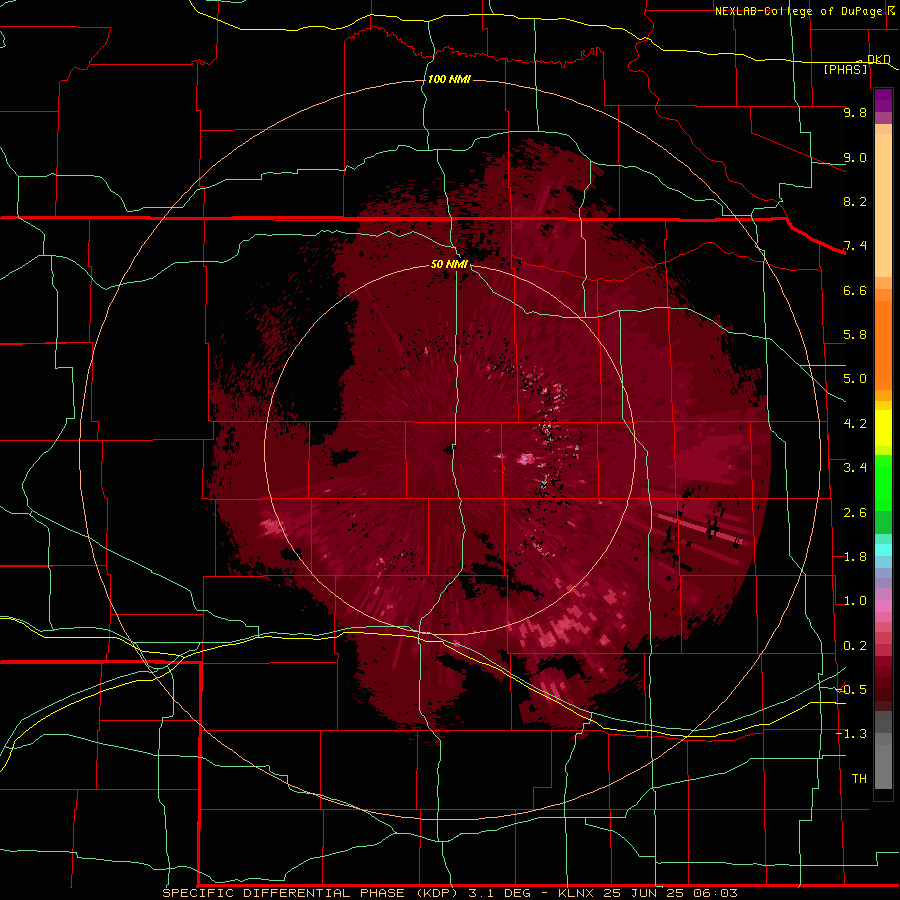Click the cyan segment of the color bar
The image size is (900, 900).
883,549
